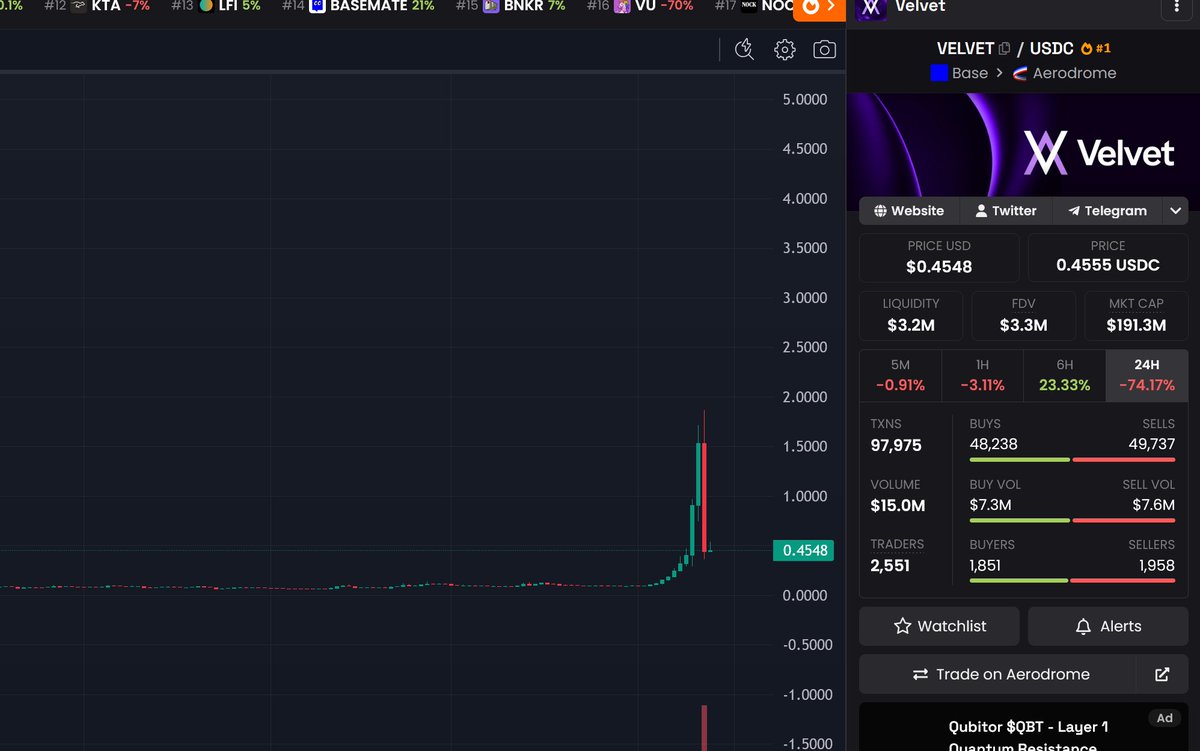The image size is (1200, 751).
Task: Click the Velvet logo icon in header
Action: [x=871, y=8]
